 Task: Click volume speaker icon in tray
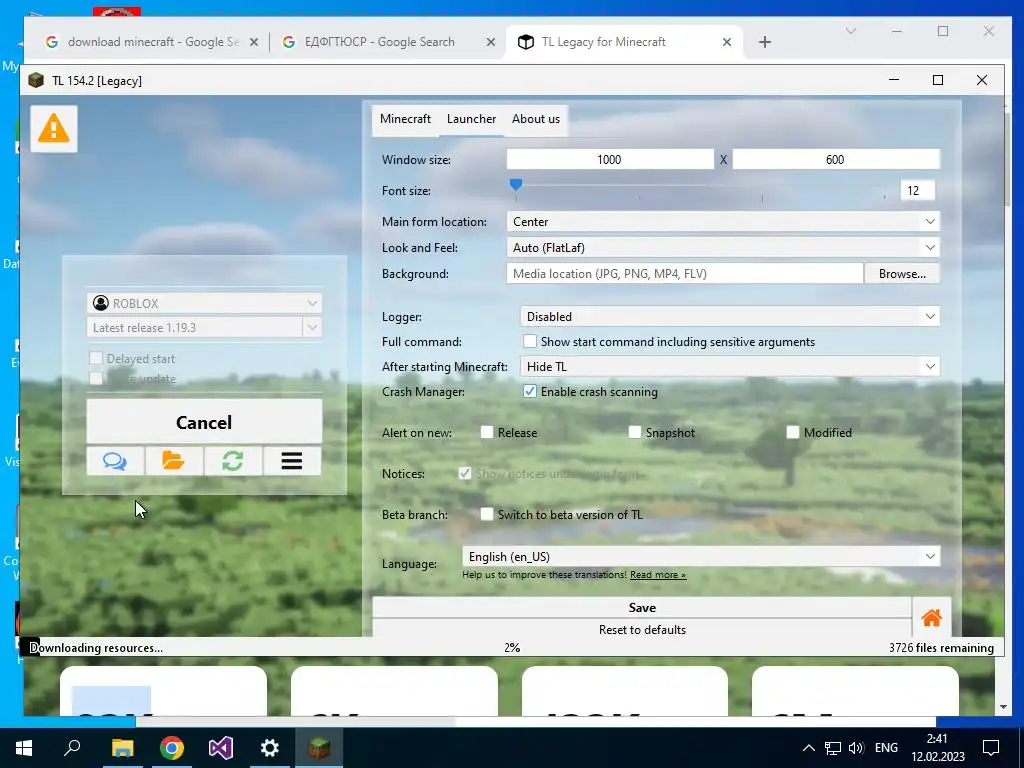[x=856, y=748]
